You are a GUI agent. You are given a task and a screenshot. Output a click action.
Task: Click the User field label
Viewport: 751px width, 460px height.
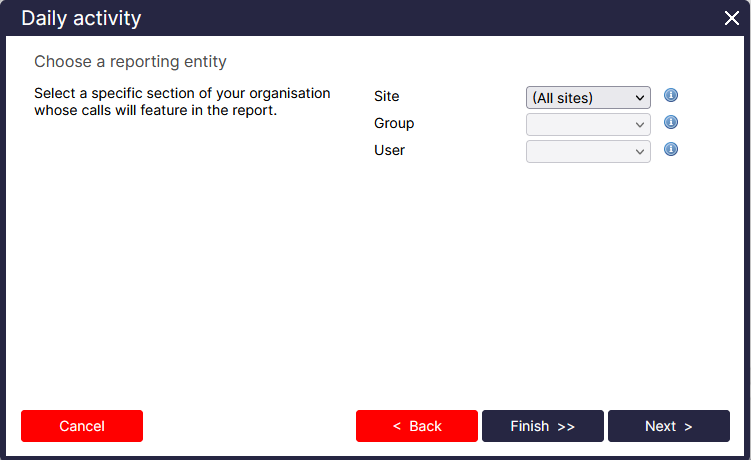point(389,150)
